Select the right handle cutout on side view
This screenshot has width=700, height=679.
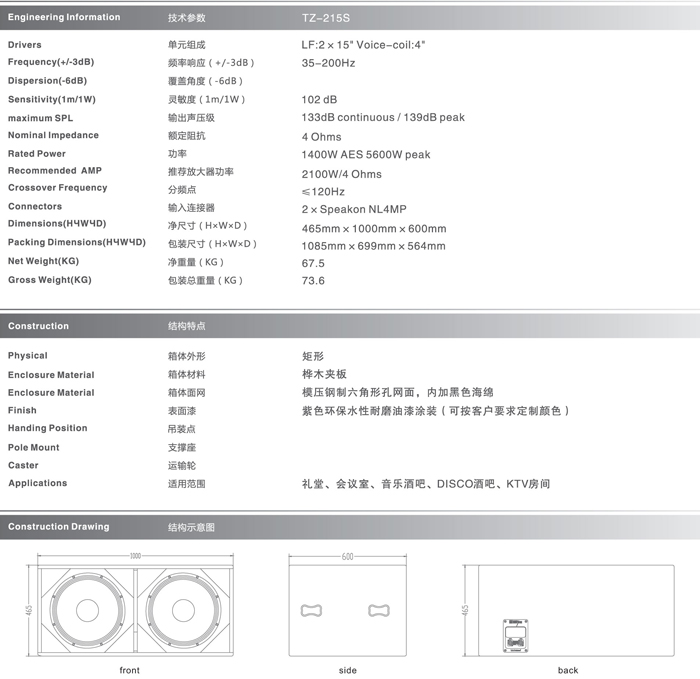tap(378, 610)
